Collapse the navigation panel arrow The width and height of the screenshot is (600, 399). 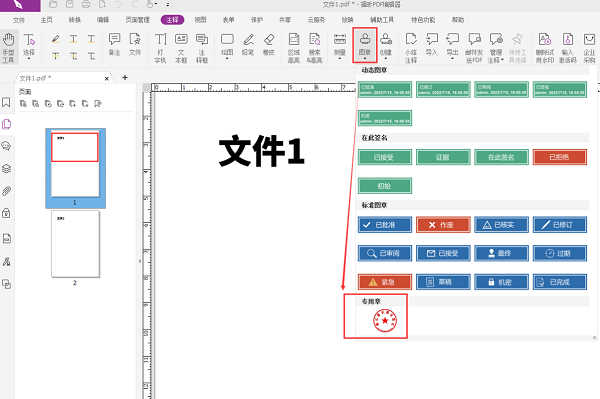(x=140, y=261)
